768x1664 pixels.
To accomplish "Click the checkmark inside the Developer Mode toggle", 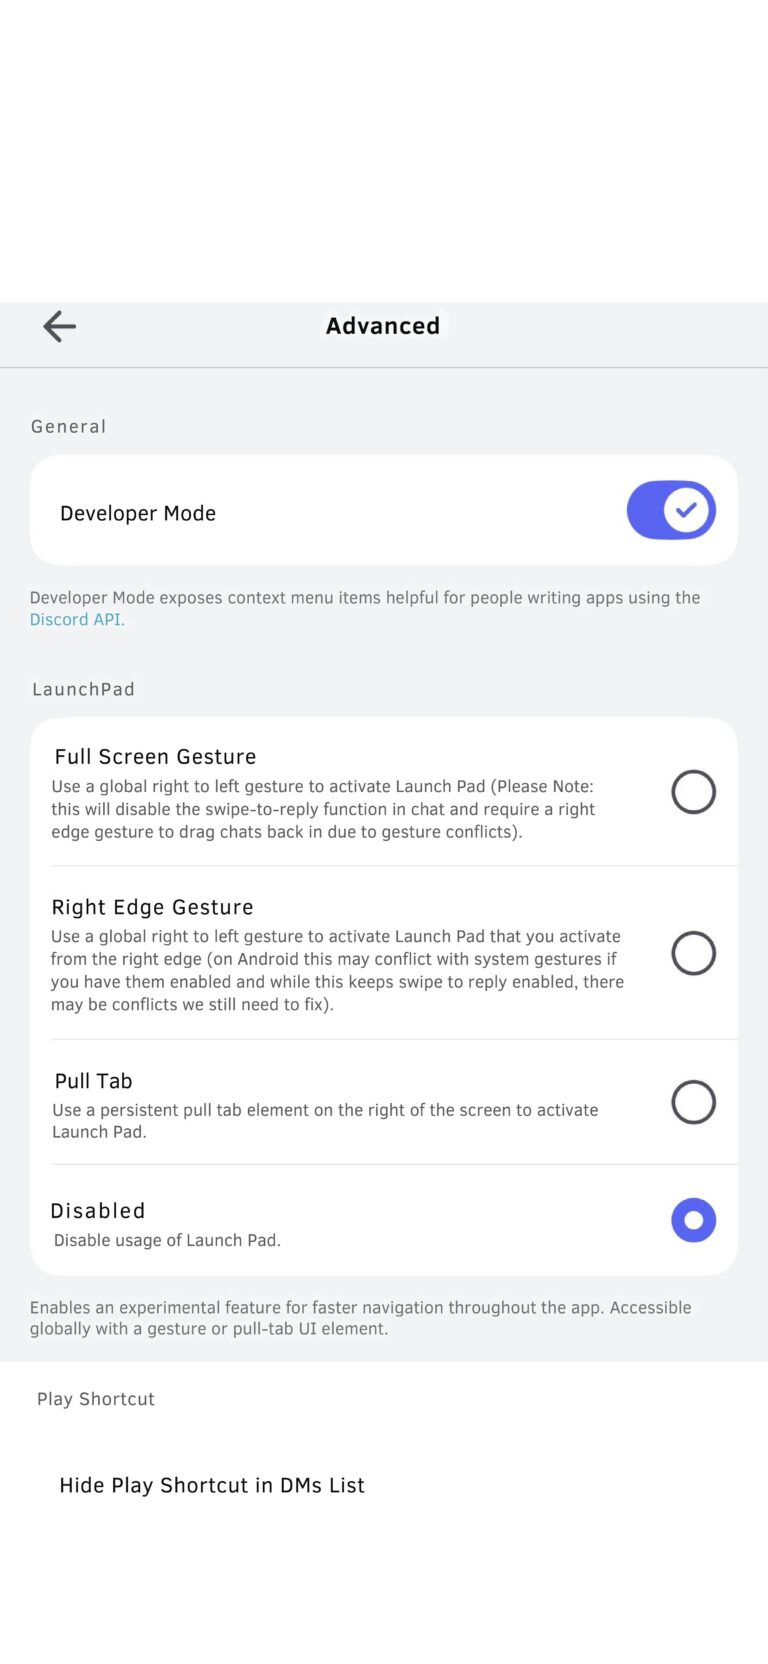I will pos(684,510).
